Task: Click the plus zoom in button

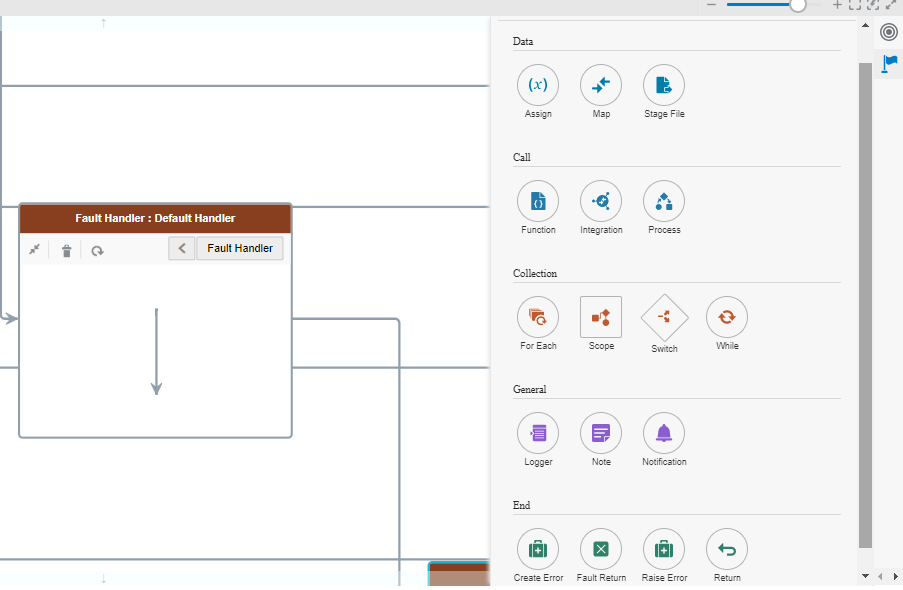Action: click(837, 5)
